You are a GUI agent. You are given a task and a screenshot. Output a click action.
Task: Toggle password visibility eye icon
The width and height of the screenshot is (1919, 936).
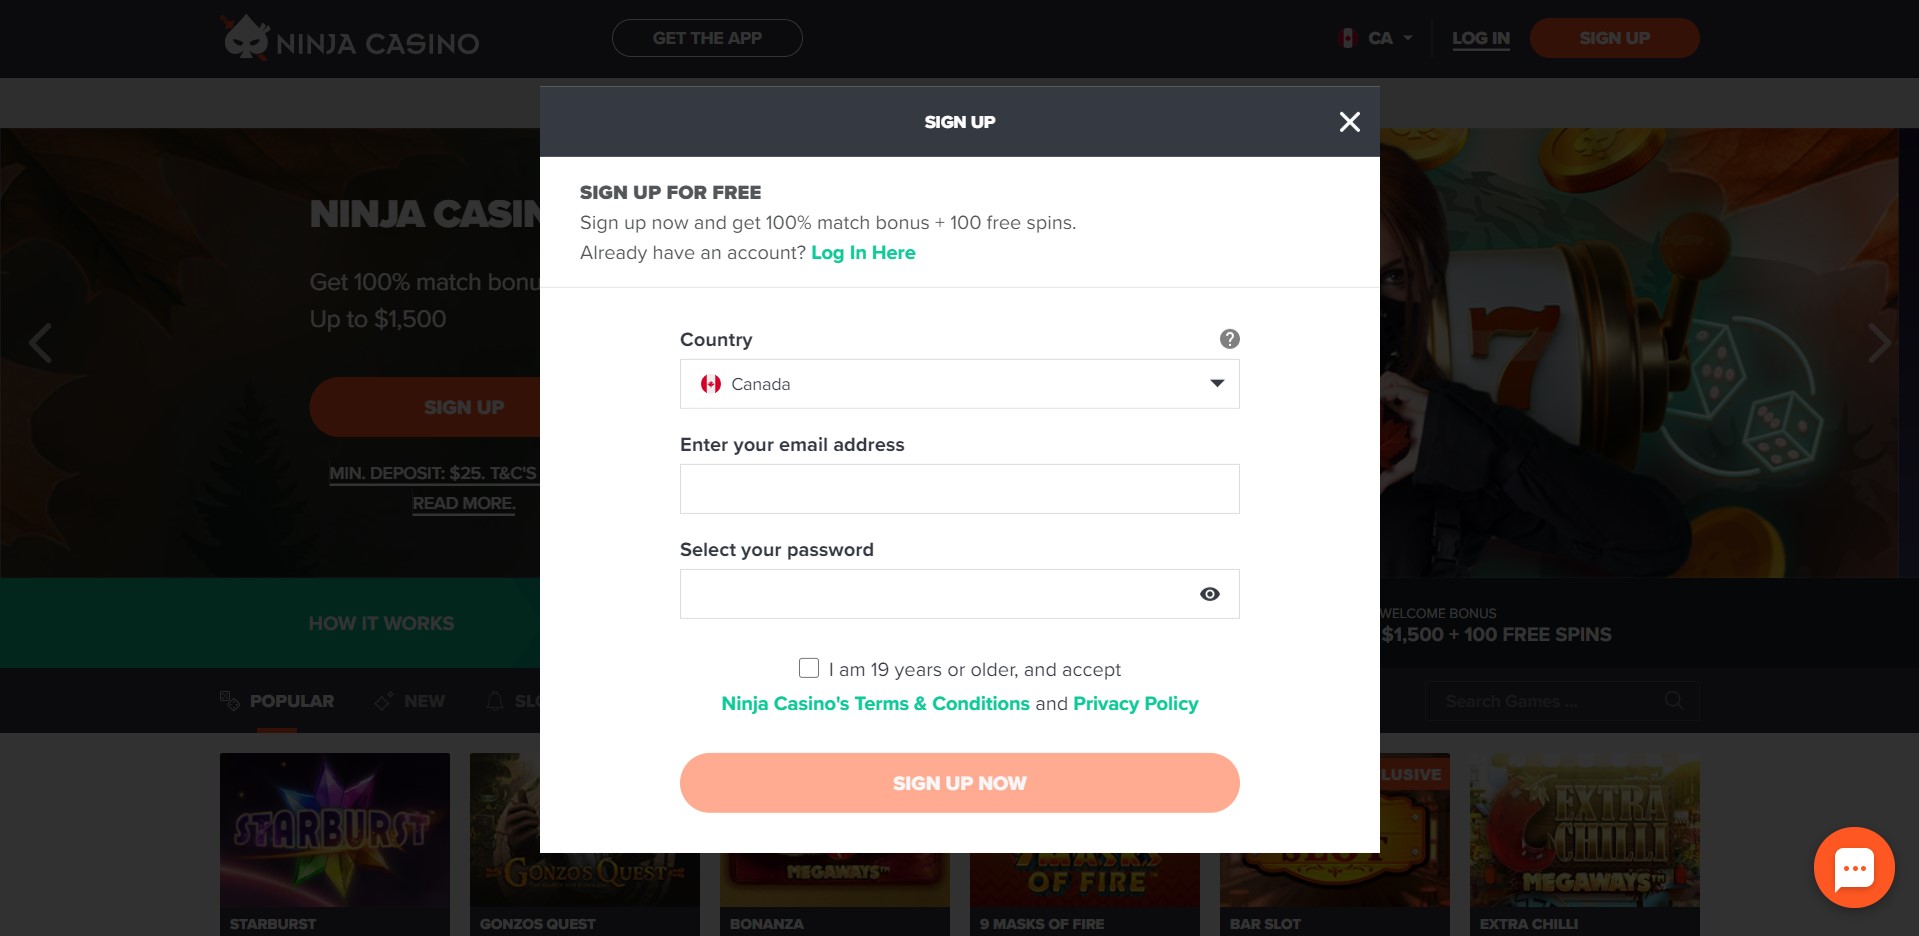click(x=1209, y=594)
